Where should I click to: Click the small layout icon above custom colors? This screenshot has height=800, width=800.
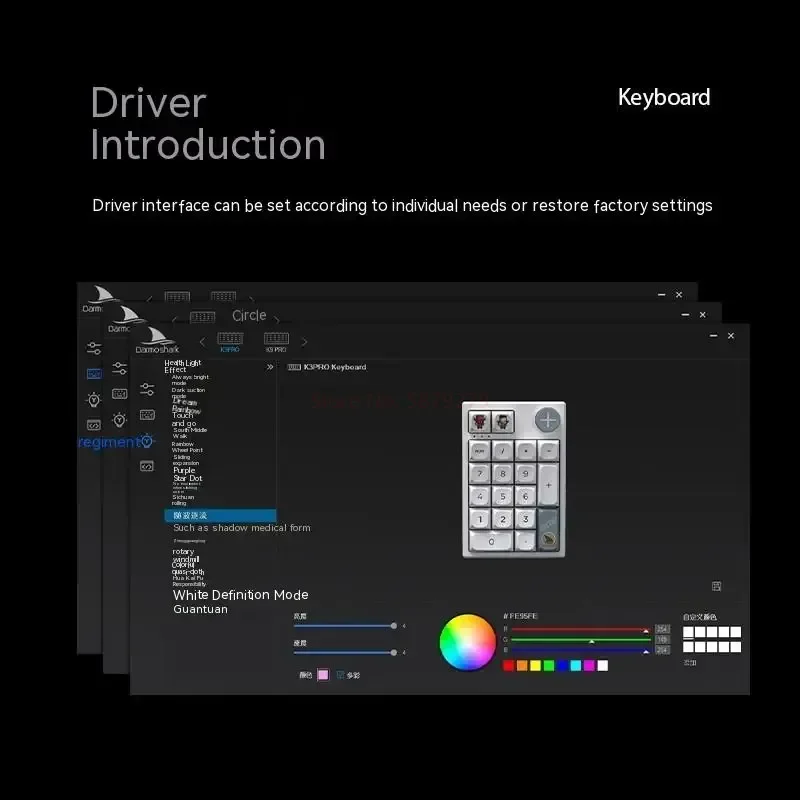click(716, 586)
